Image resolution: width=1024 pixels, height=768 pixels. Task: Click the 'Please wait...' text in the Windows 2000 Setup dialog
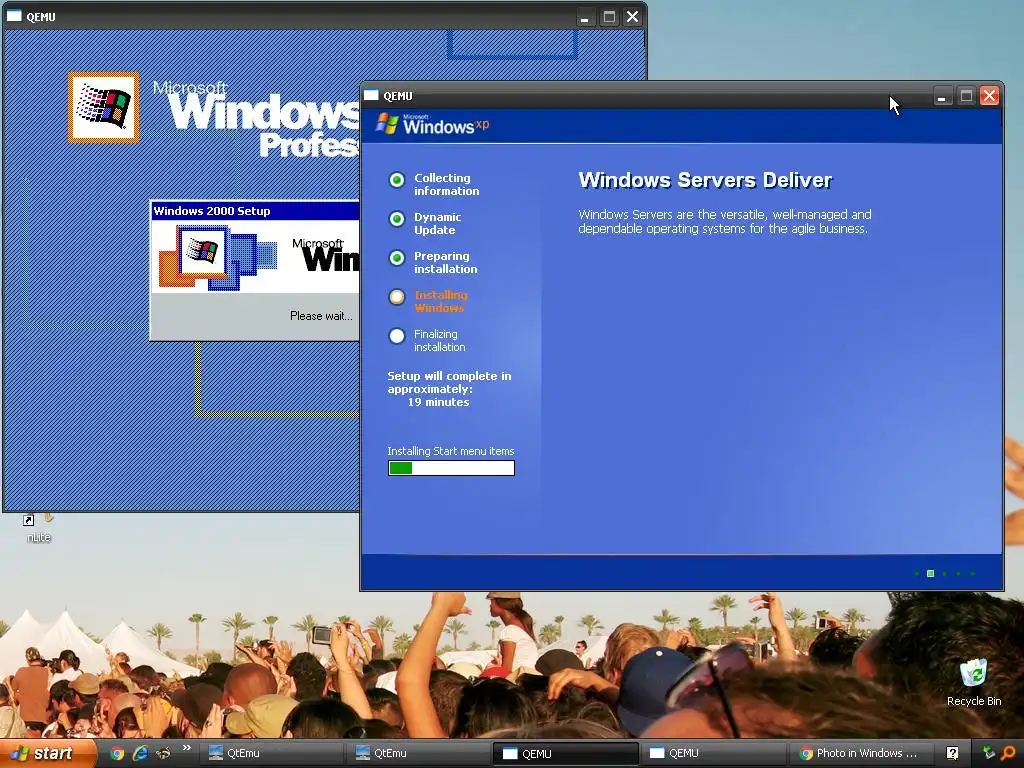point(321,316)
